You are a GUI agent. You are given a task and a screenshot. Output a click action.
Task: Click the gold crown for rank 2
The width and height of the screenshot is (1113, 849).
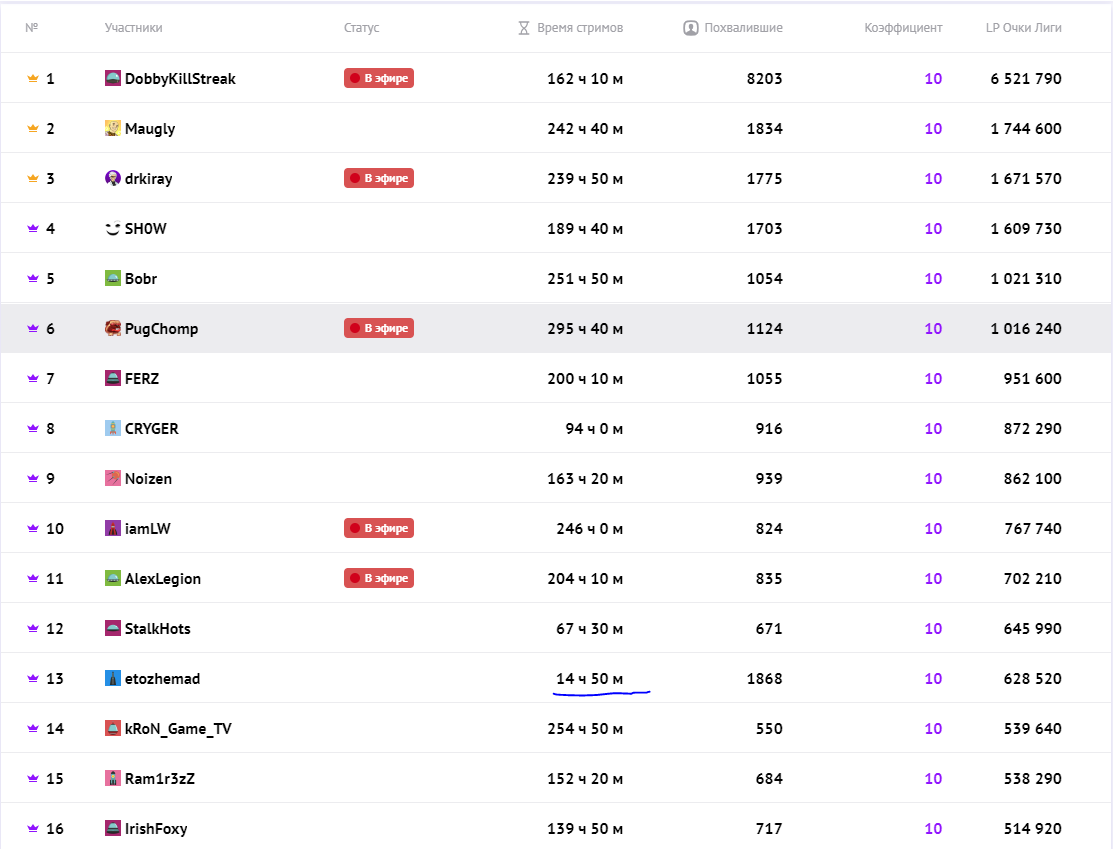[x=33, y=128]
